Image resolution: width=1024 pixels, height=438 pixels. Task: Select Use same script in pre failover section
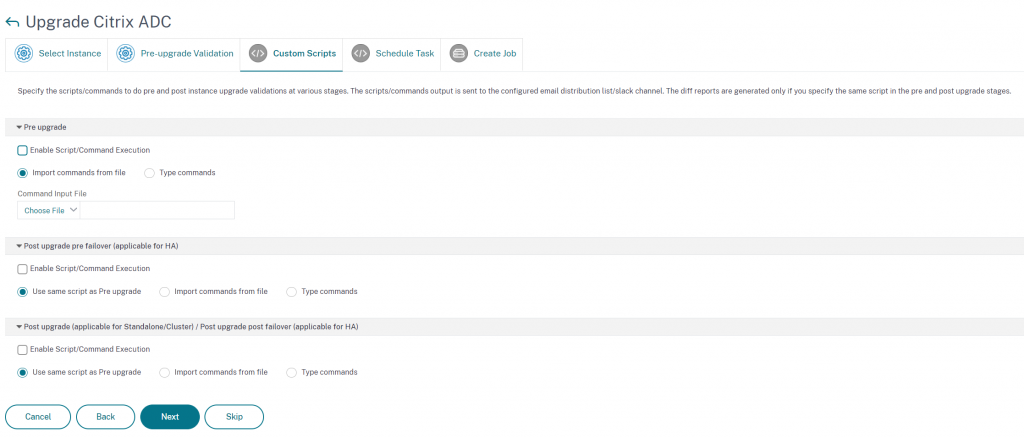[x=23, y=292]
